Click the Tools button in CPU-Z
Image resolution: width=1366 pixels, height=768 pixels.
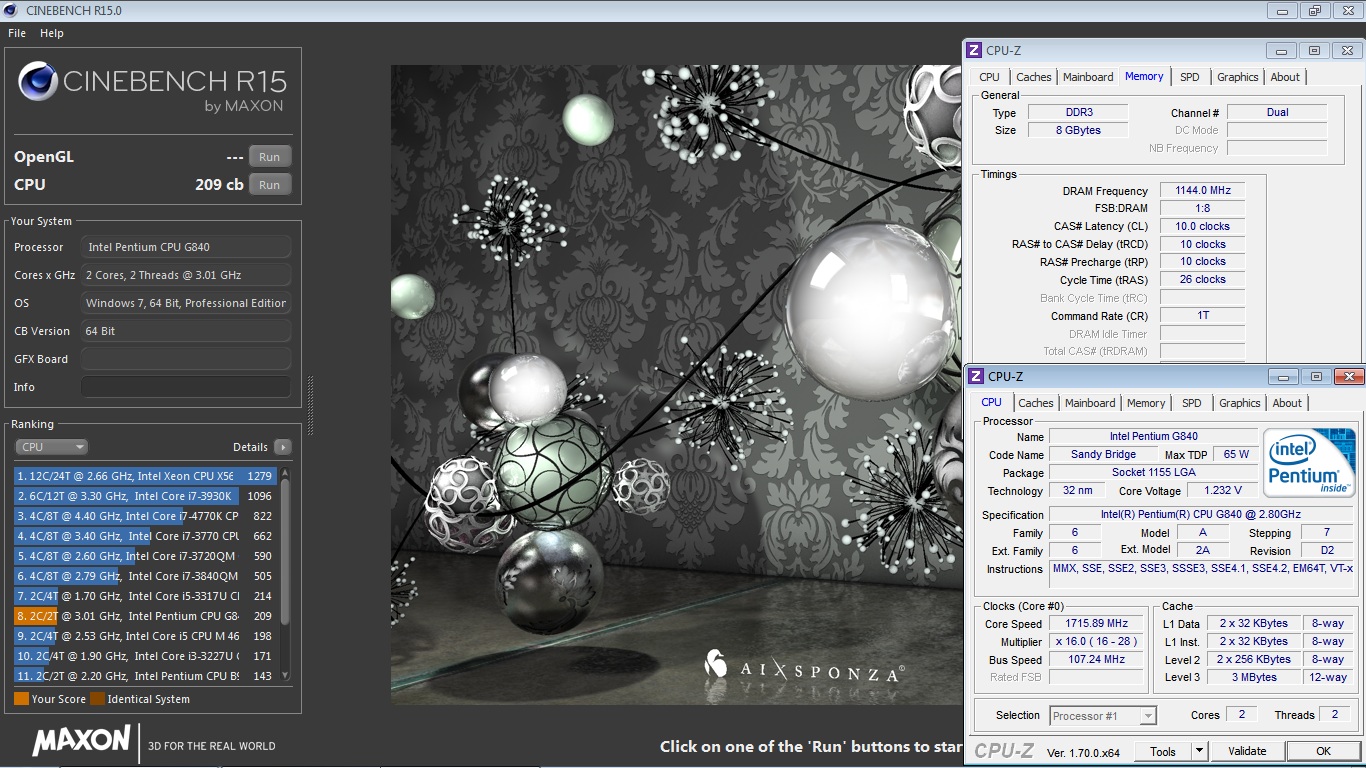point(1163,751)
